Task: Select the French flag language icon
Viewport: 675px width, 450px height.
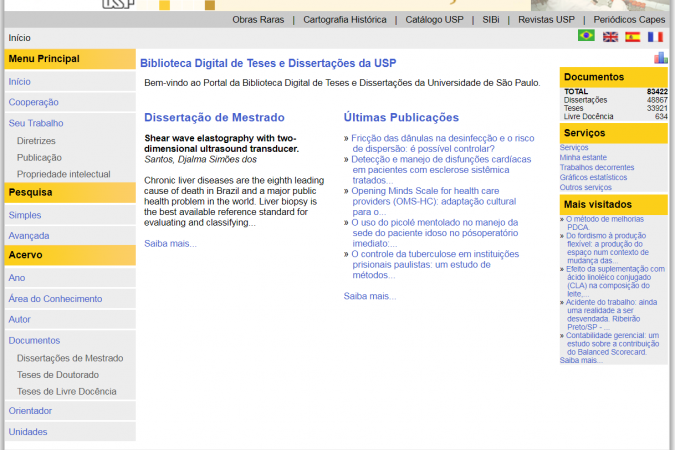Action: [655, 37]
